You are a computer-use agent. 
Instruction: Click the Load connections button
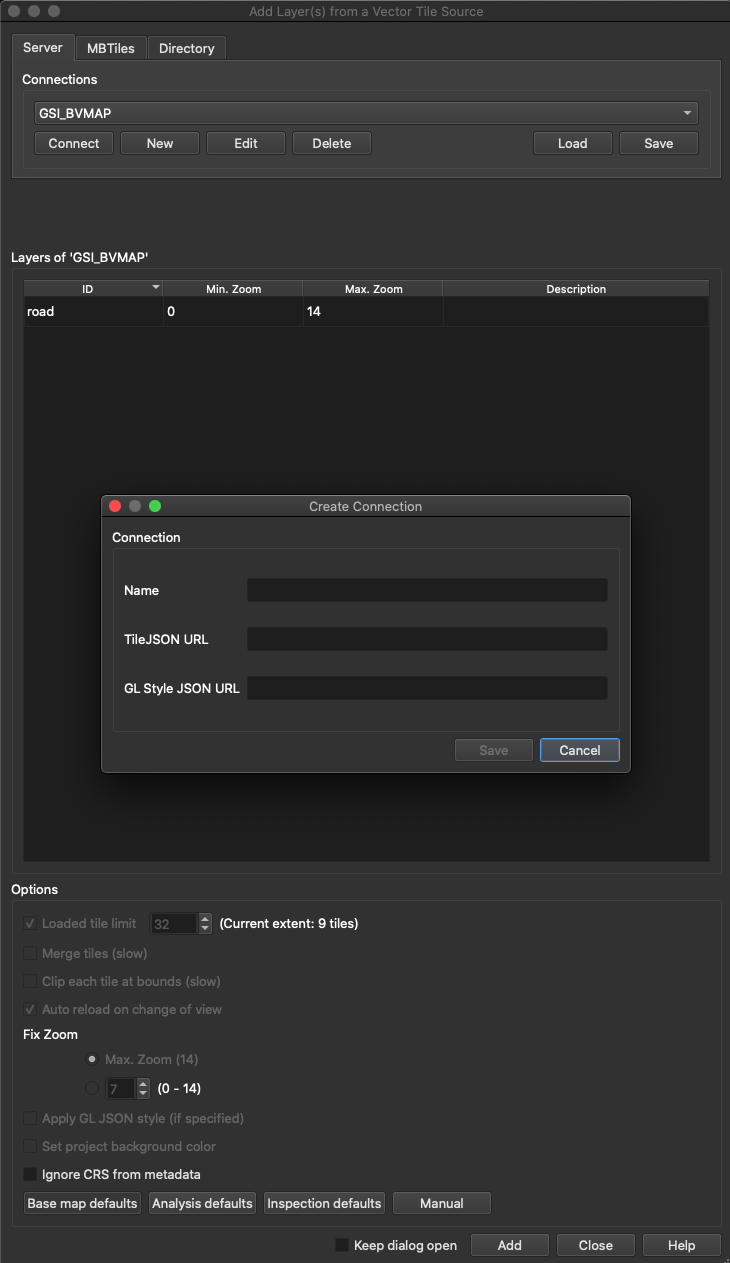click(x=573, y=143)
